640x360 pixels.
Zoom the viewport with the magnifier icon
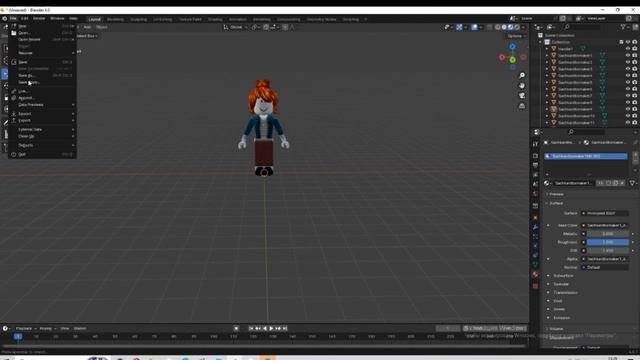[522, 76]
